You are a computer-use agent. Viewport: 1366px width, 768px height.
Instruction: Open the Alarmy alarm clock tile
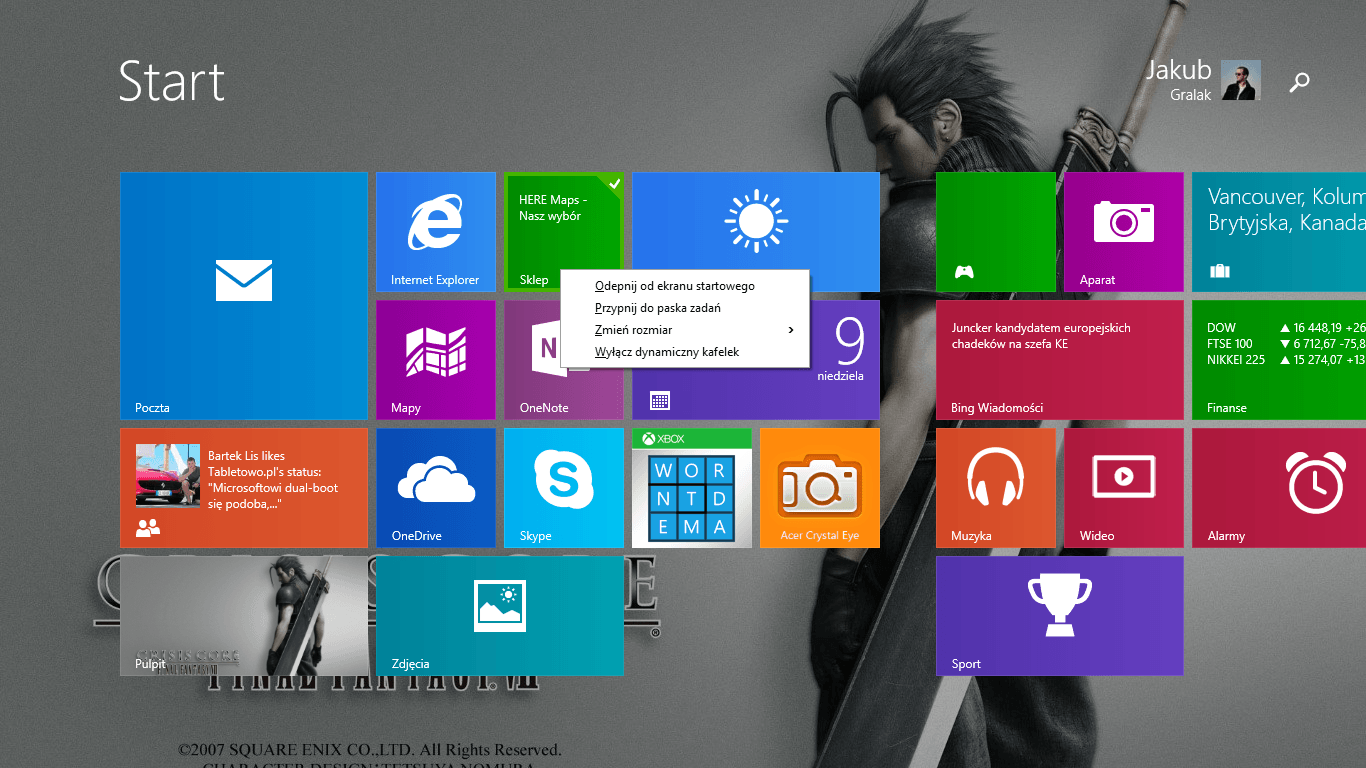click(1279, 487)
